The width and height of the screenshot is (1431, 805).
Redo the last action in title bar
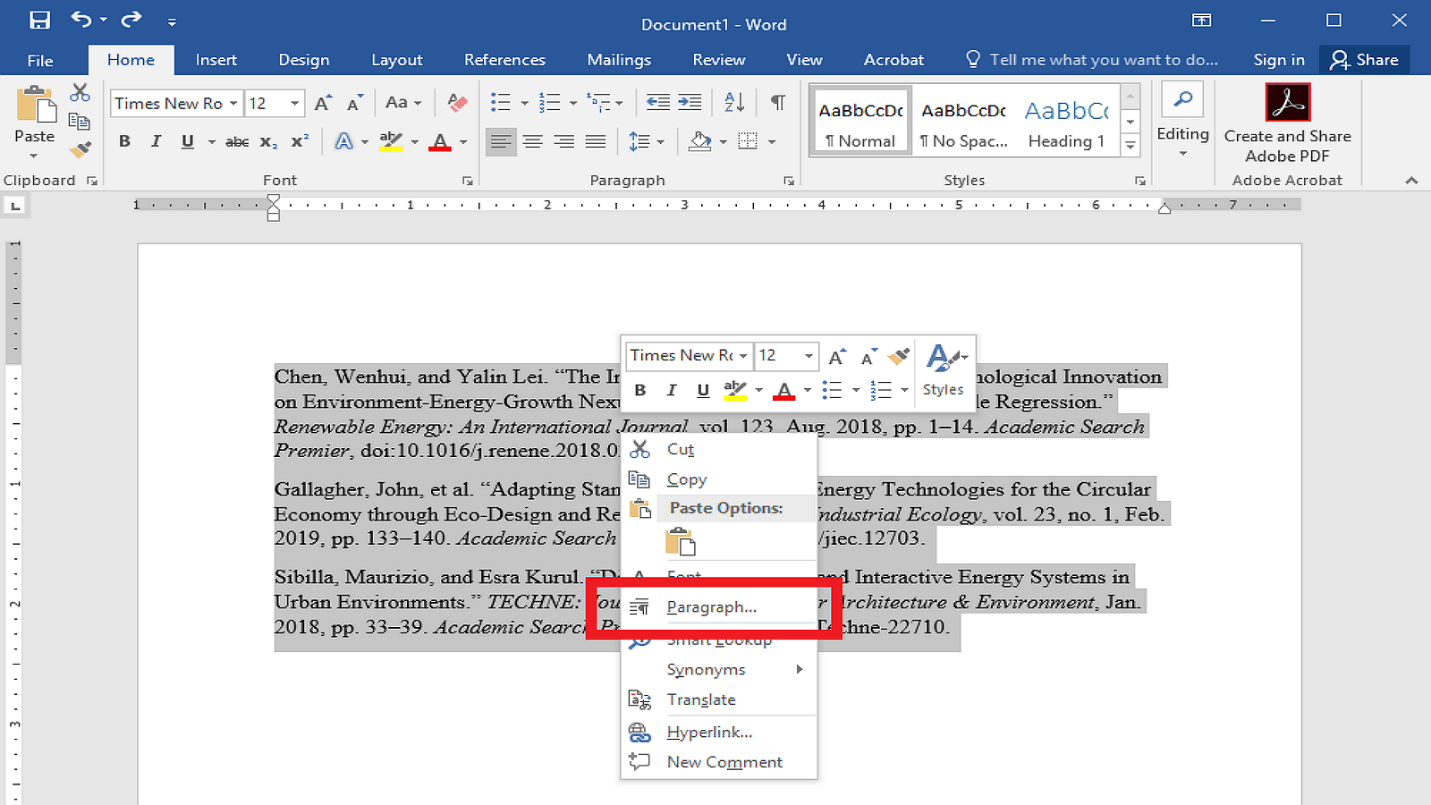[131, 20]
